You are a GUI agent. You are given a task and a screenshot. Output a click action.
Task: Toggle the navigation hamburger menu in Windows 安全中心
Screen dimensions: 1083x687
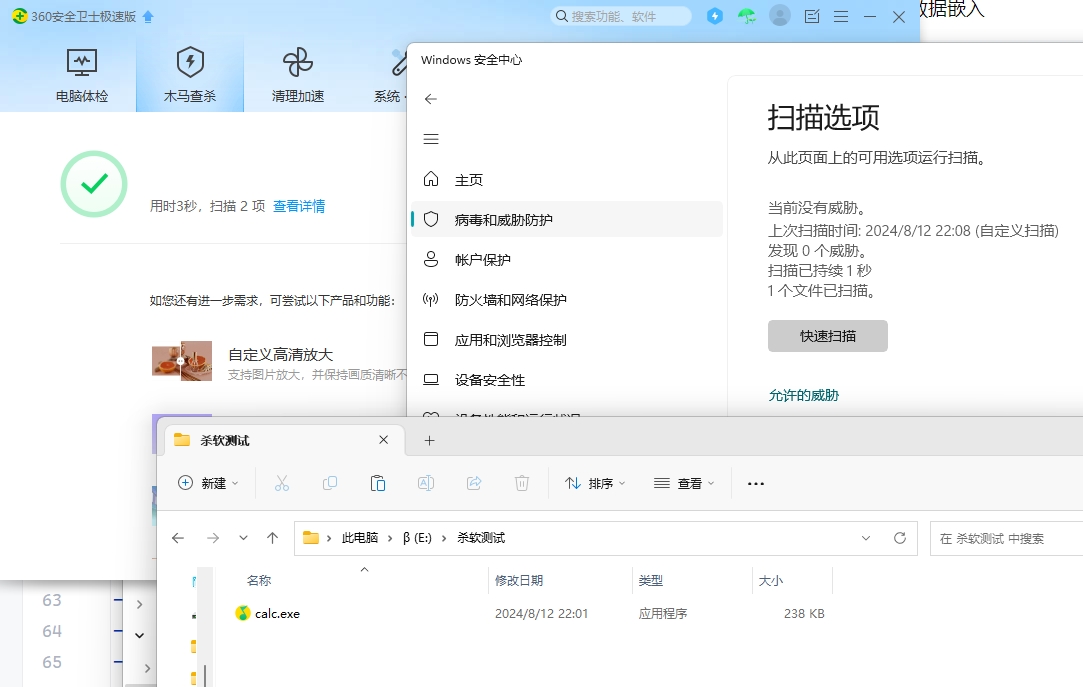[x=431, y=139]
